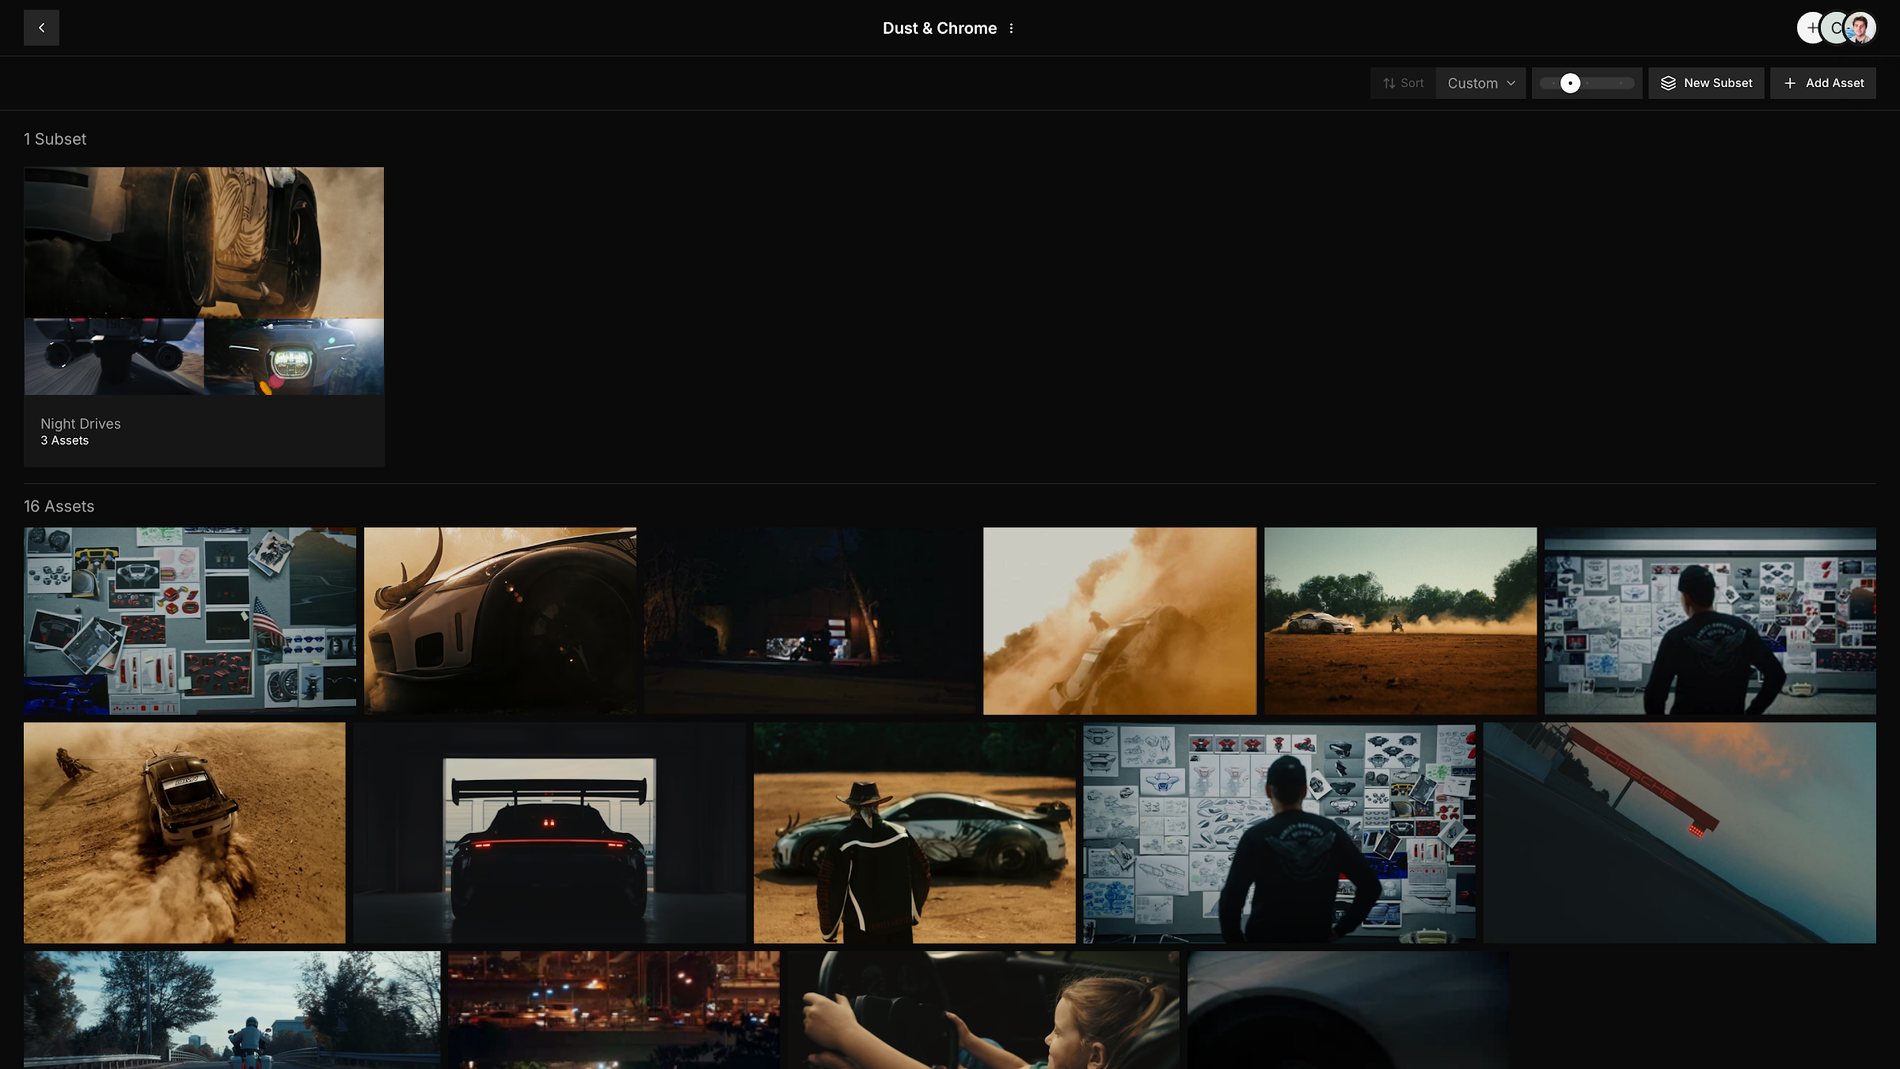Adjust the thumbnail size slider

tap(1586, 83)
